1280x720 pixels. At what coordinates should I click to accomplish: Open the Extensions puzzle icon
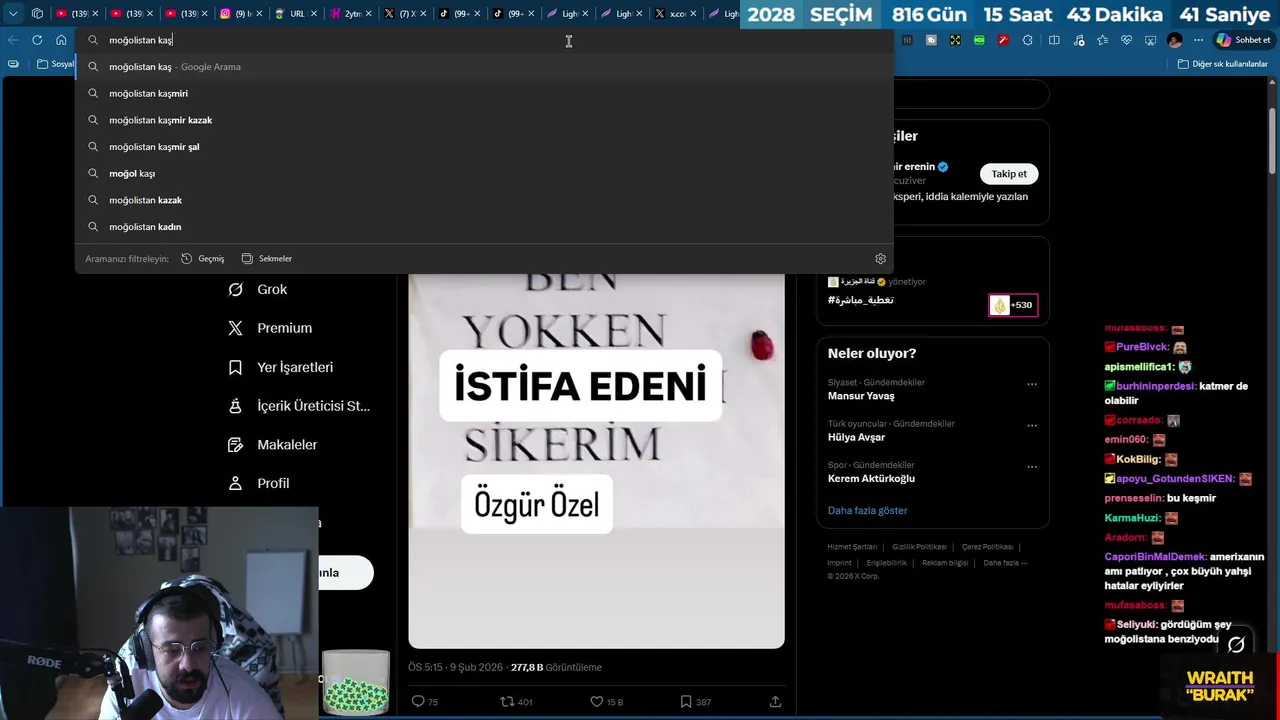pos(1027,40)
